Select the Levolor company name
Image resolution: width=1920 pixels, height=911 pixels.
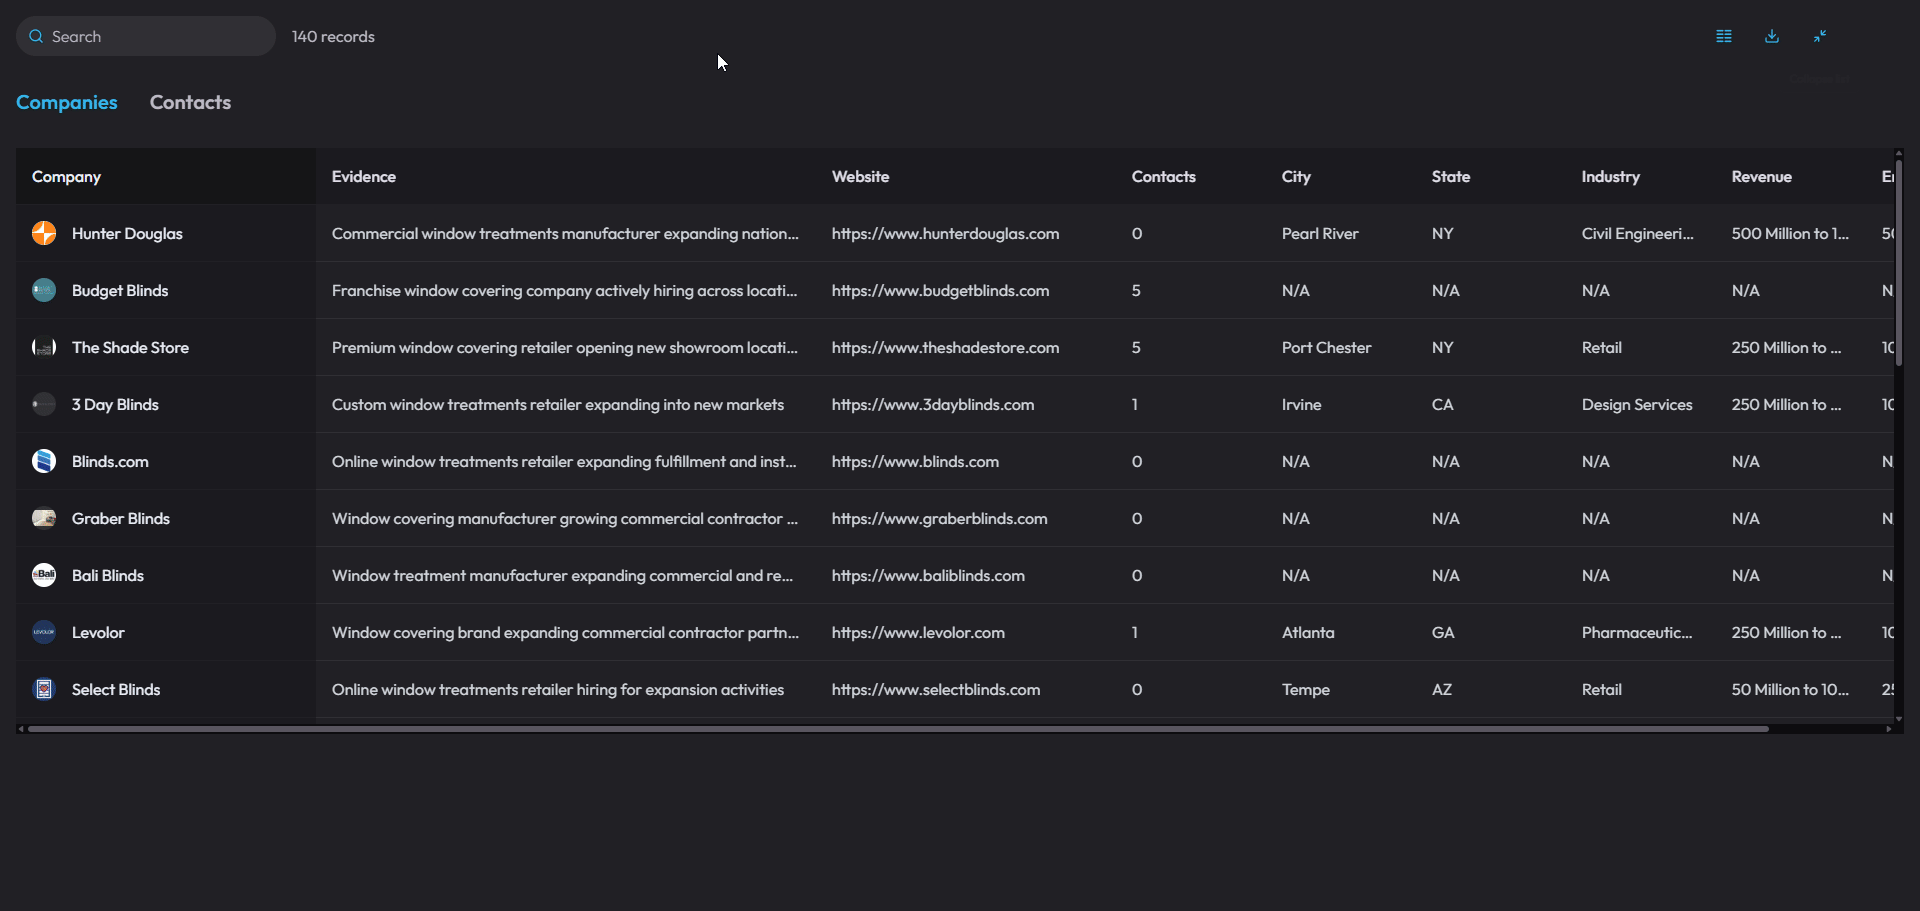(x=98, y=632)
